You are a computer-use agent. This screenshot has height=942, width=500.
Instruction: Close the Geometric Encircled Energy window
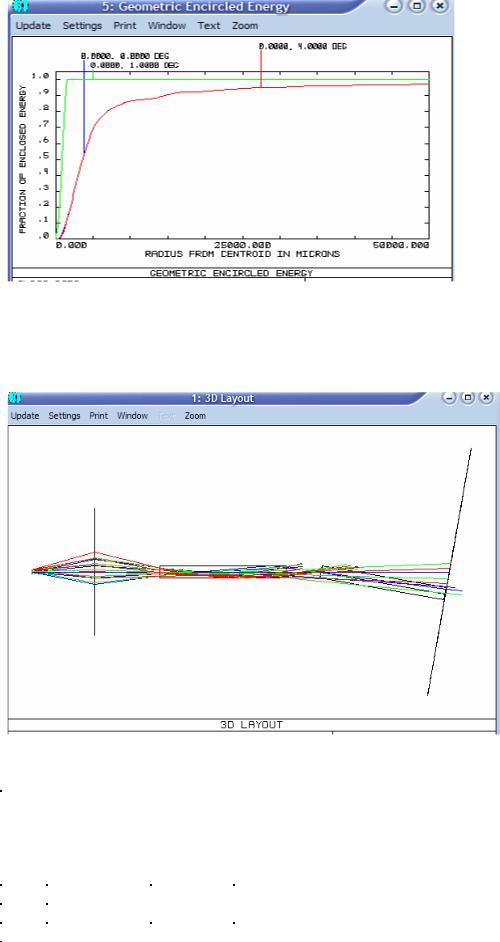441,7
